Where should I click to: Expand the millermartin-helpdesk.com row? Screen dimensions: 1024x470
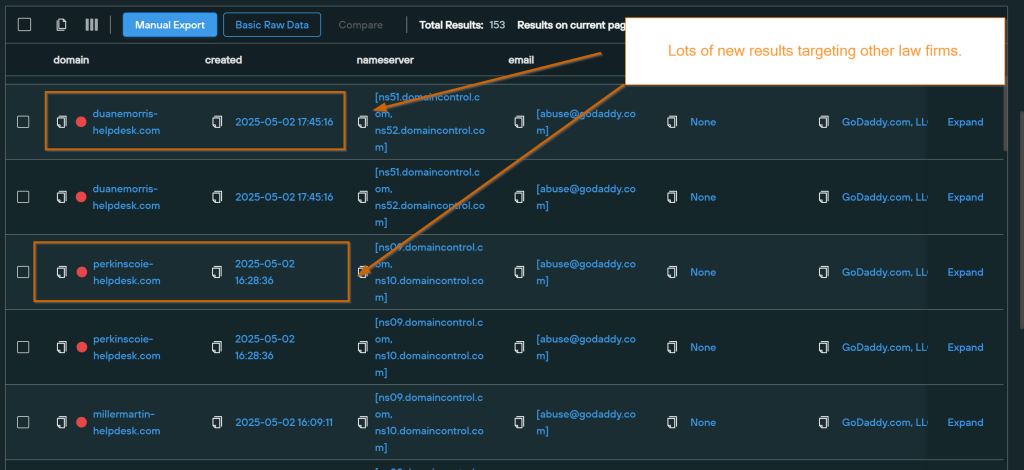965,422
